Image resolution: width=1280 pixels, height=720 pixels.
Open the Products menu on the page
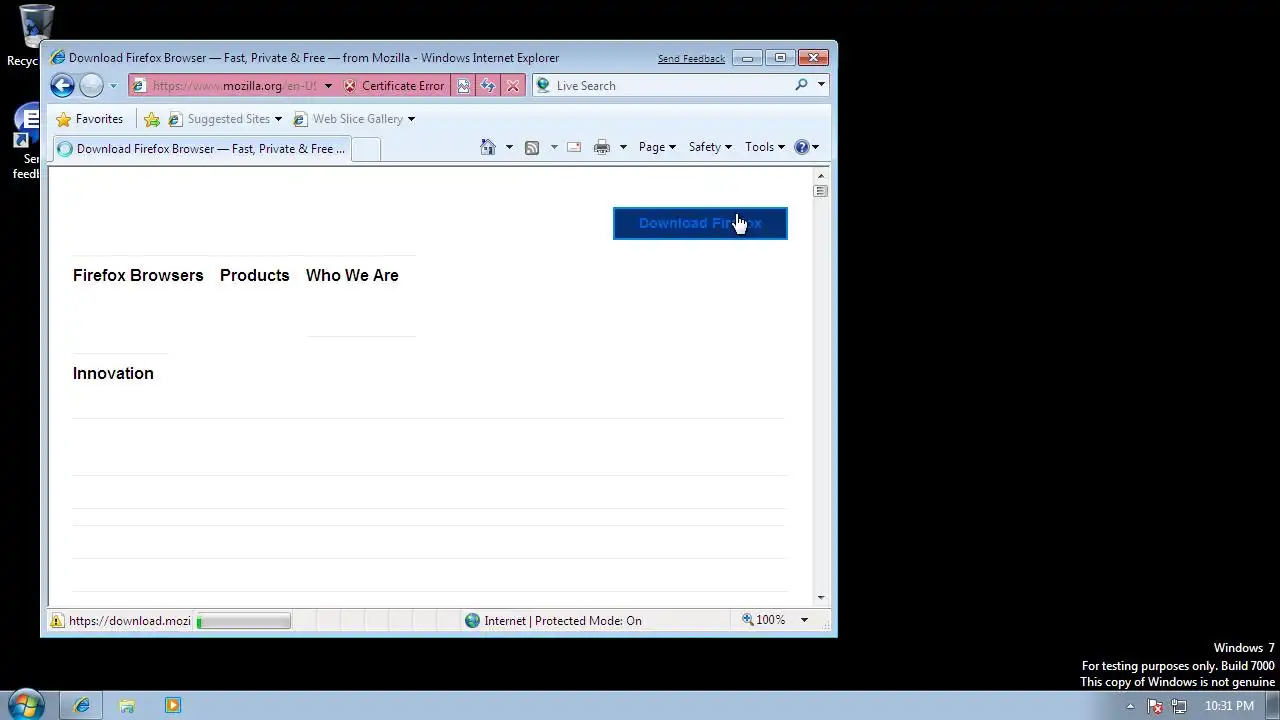click(254, 275)
